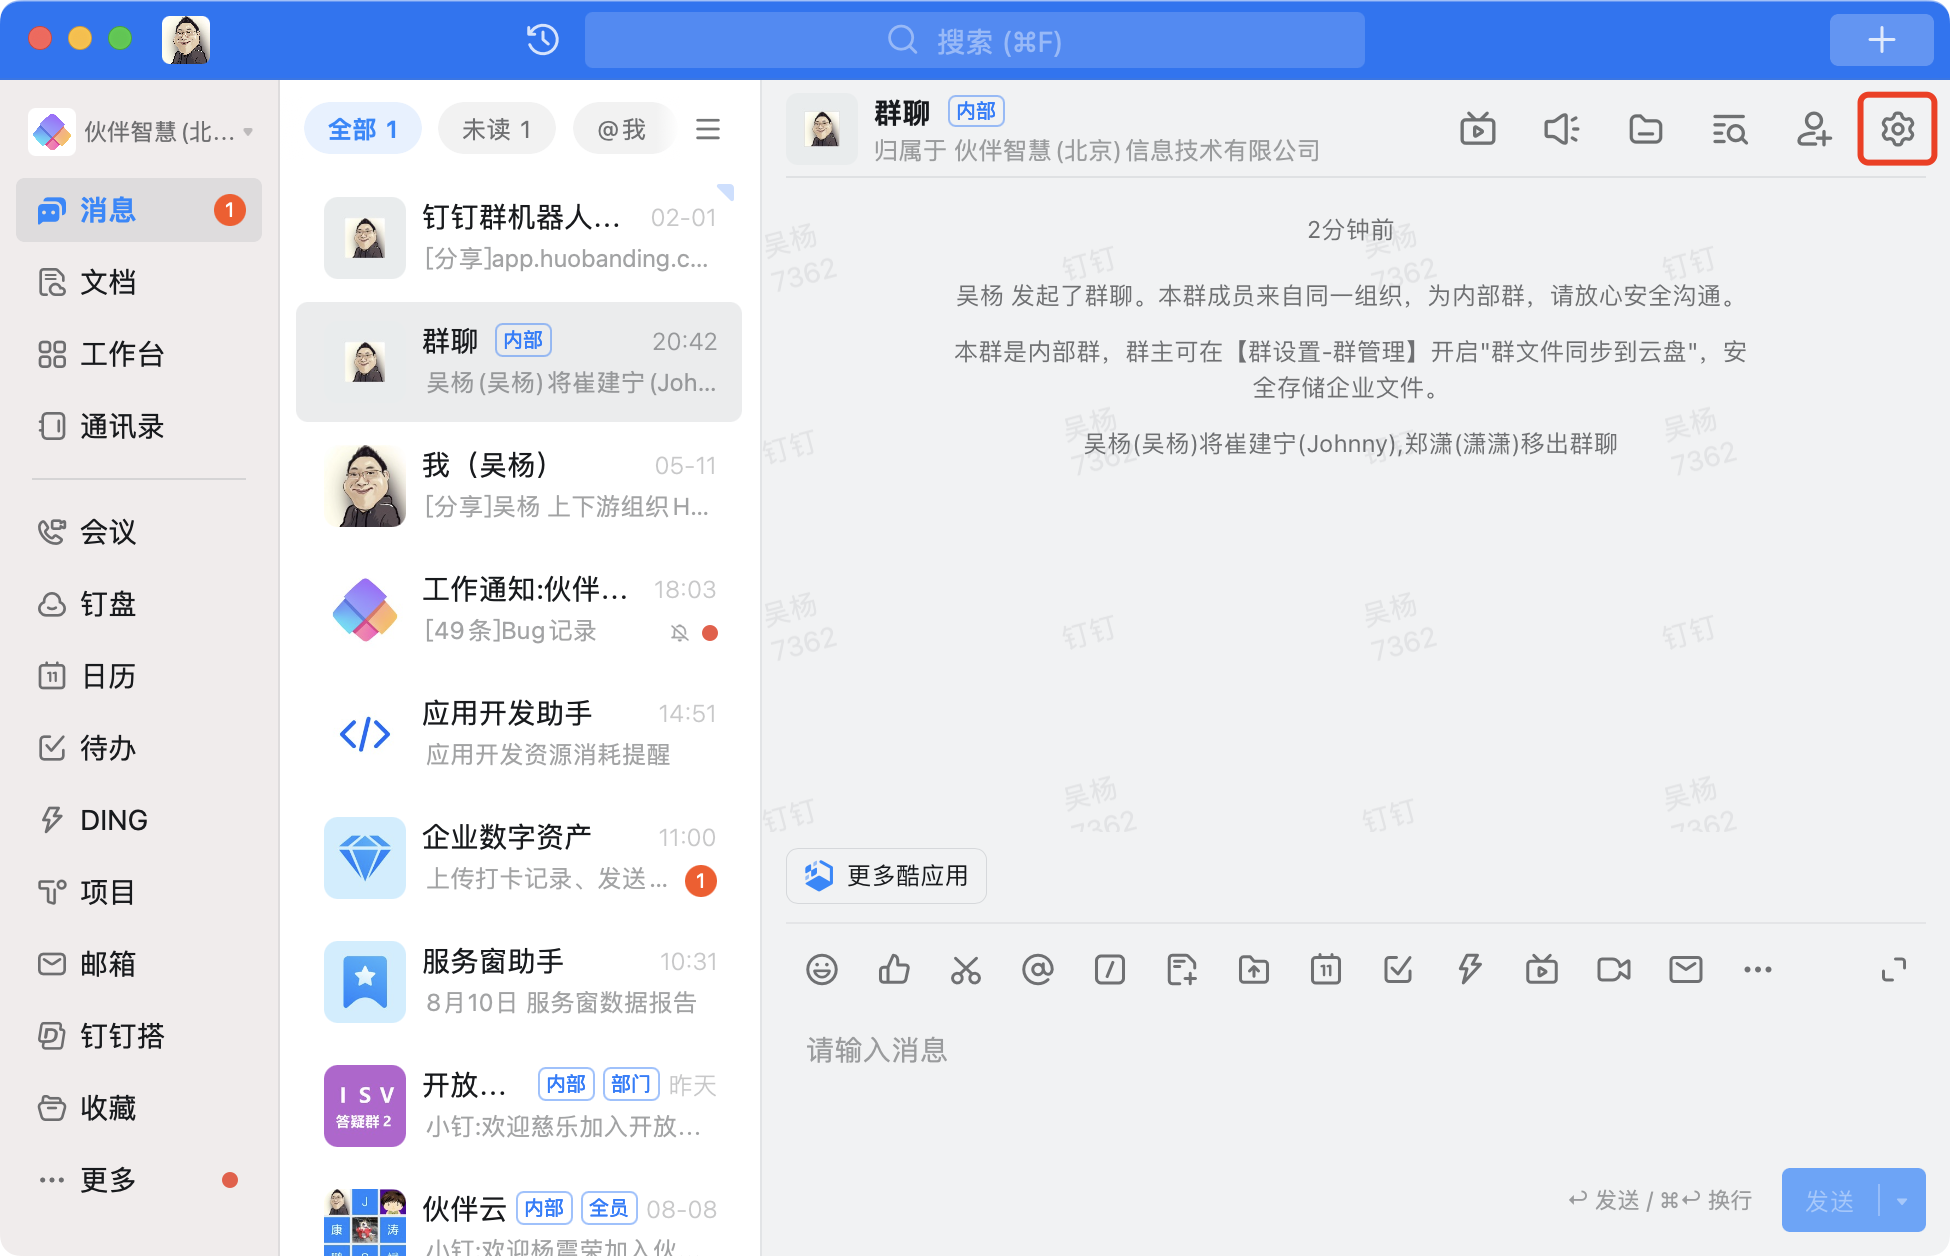The image size is (1950, 1256).
Task: Expand the message input area
Action: pyautogui.click(x=1894, y=969)
